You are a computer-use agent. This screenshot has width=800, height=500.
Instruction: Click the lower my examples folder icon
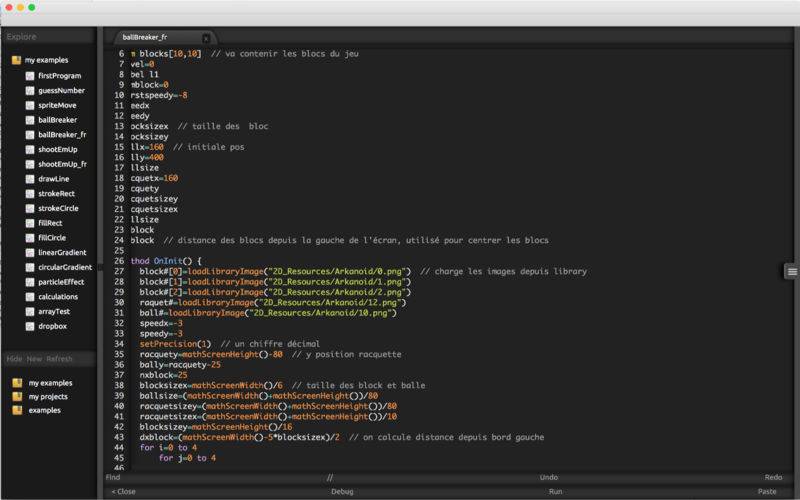pyautogui.click(x=17, y=383)
